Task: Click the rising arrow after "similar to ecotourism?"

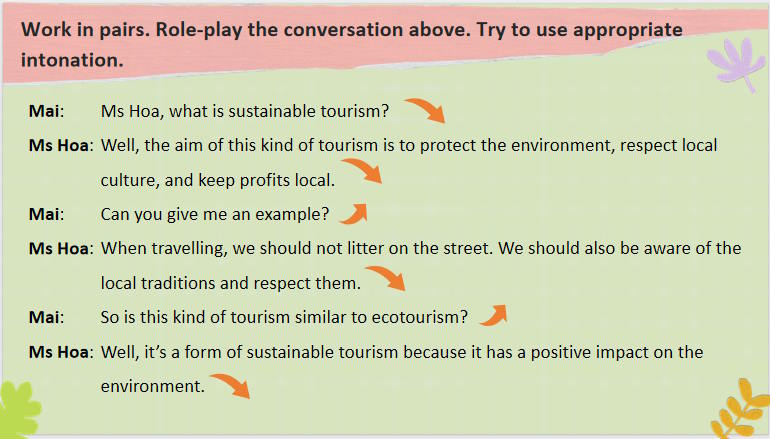Action: (492, 314)
